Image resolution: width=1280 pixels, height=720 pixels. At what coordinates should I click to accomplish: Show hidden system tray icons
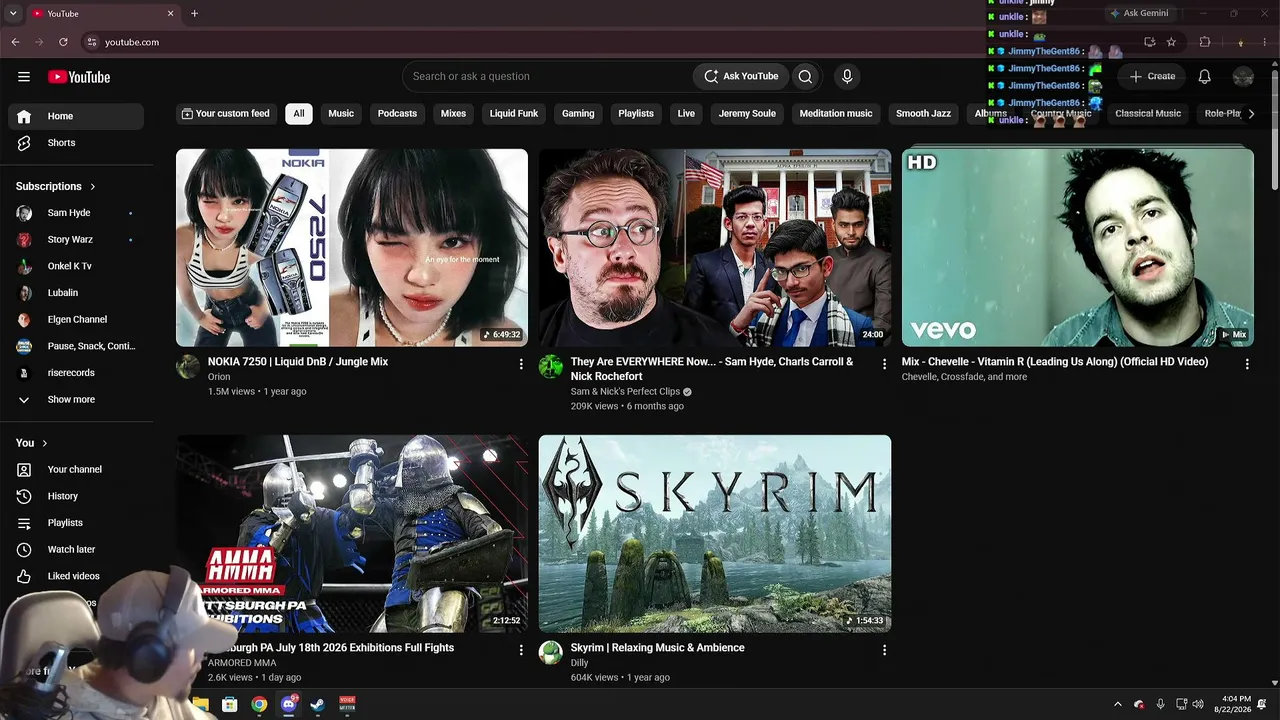[x=1118, y=704]
